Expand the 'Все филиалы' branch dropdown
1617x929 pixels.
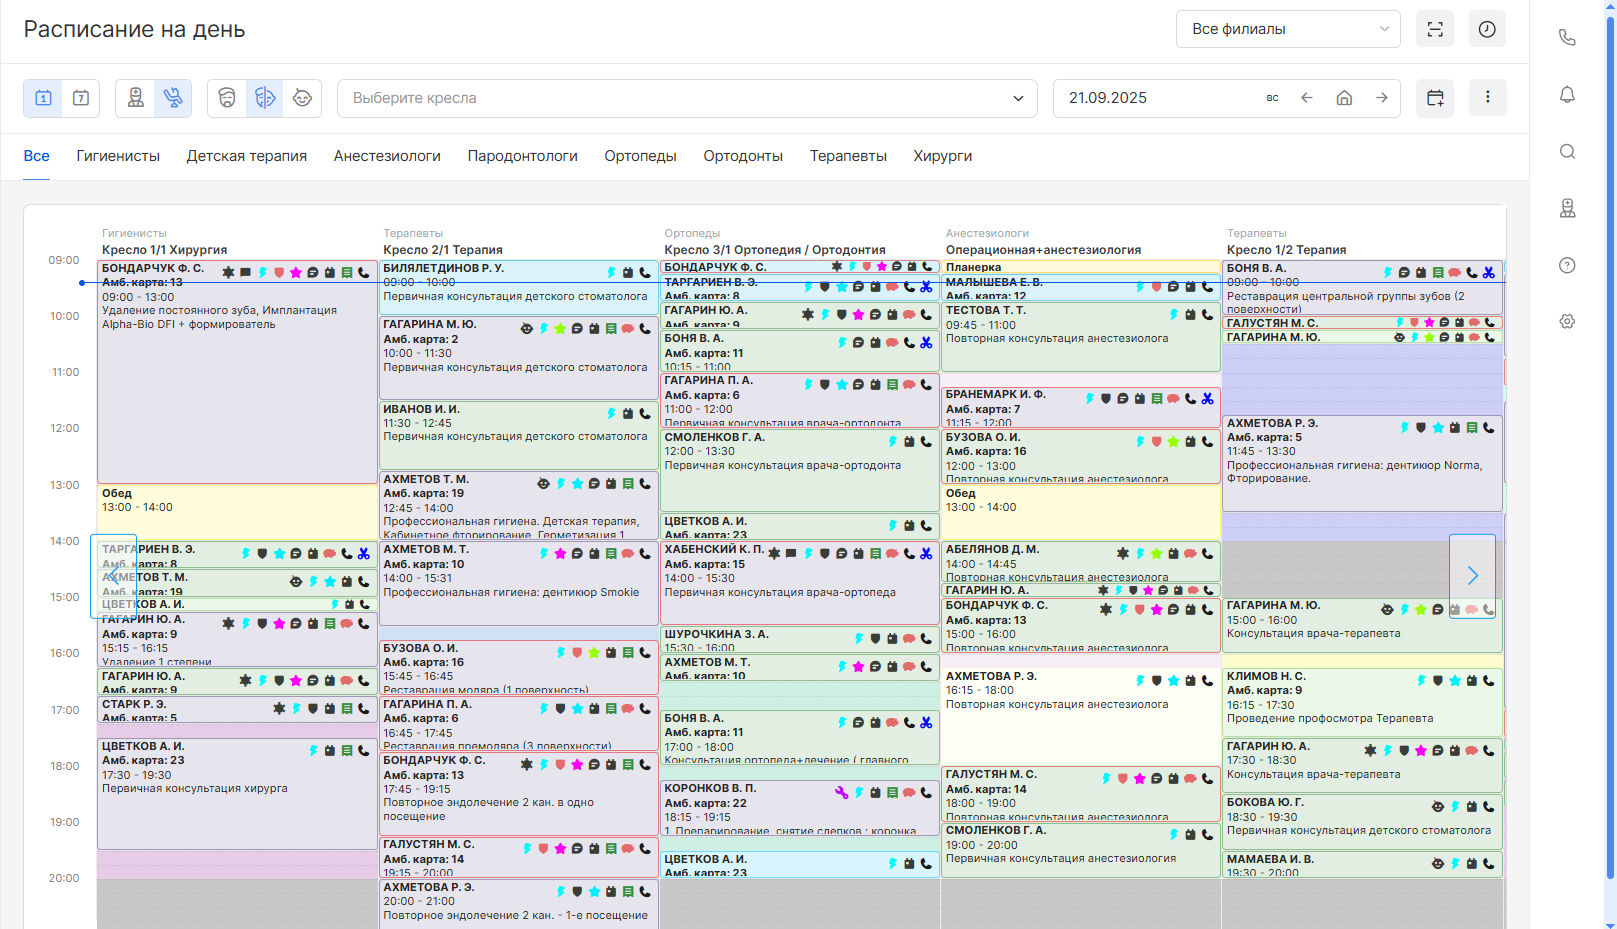coord(1288,29)
